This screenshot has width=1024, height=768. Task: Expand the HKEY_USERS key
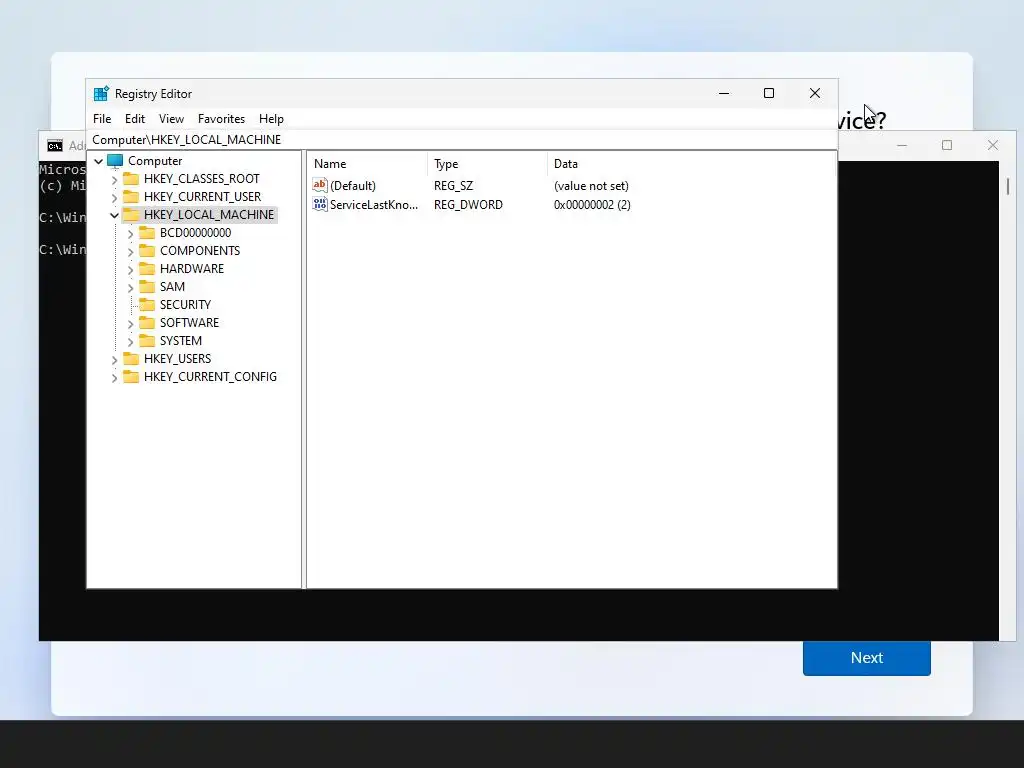(x=115, y=359)
